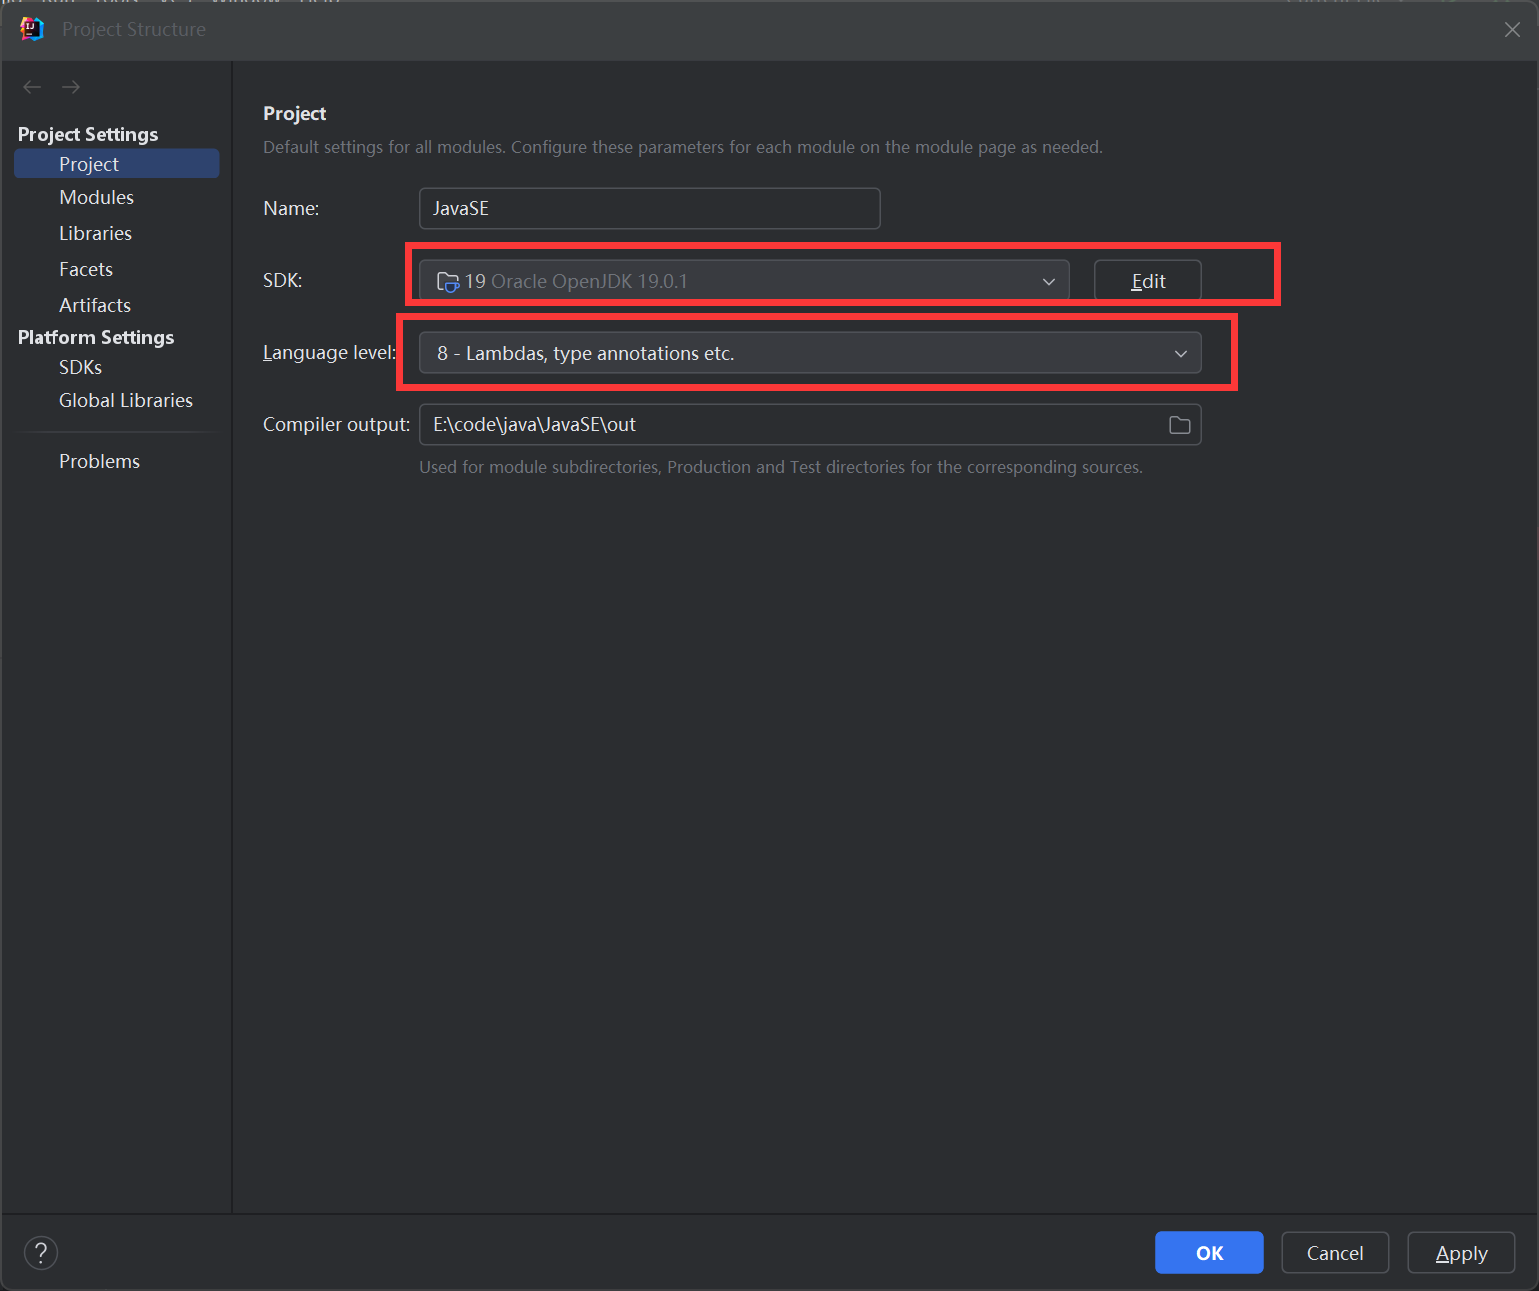This screenshot has height=1291, width=1539.
Task: Click the Edit SDK button
Action: [x=1147, y=281]
